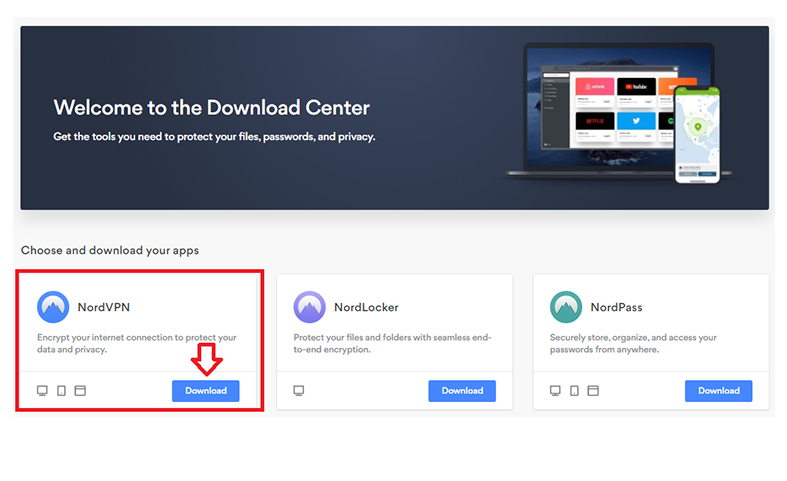Viewport: 787px width, 481px height.
Task: Click NordPass description 'Securely store, organize'
Action: pyautogui.click(x=633, y=343)
